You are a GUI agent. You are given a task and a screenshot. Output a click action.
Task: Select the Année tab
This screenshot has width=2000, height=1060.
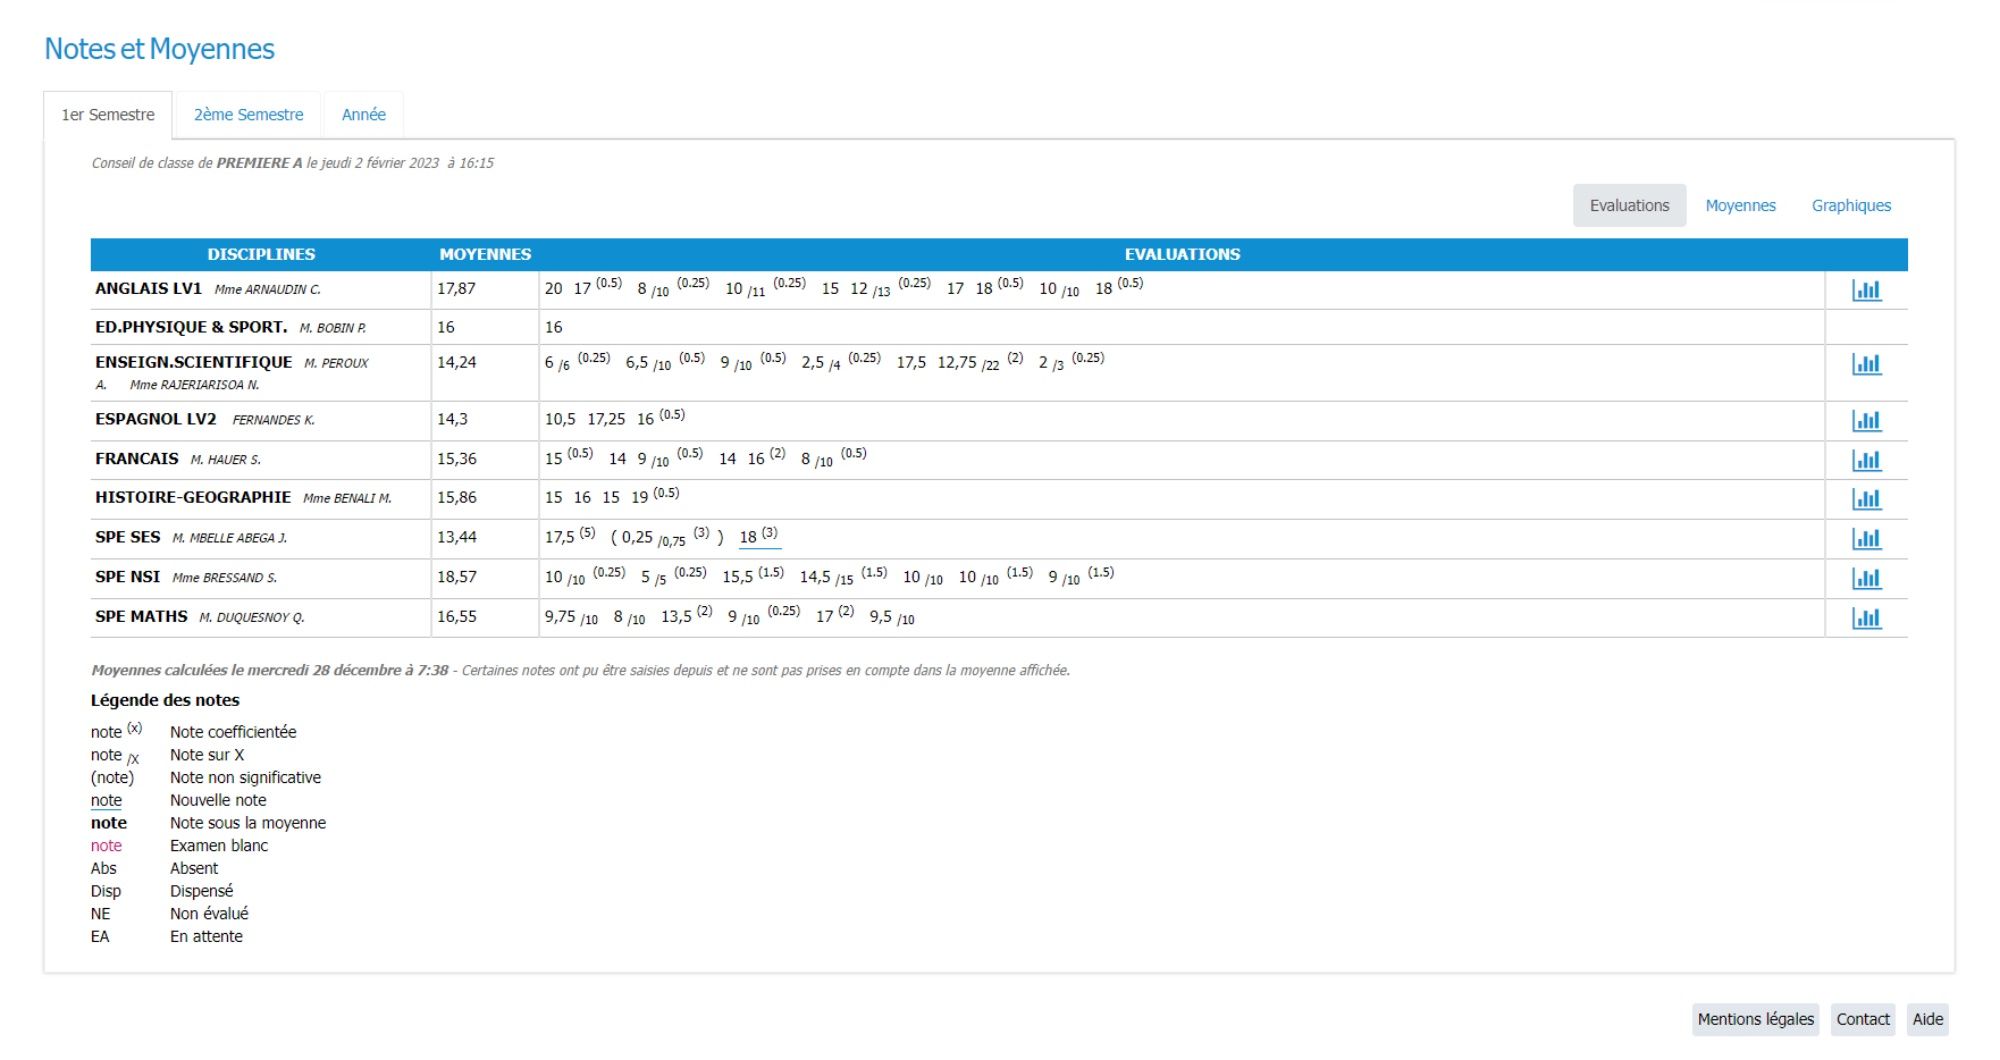pyautogui.click(x=363, y=115)
